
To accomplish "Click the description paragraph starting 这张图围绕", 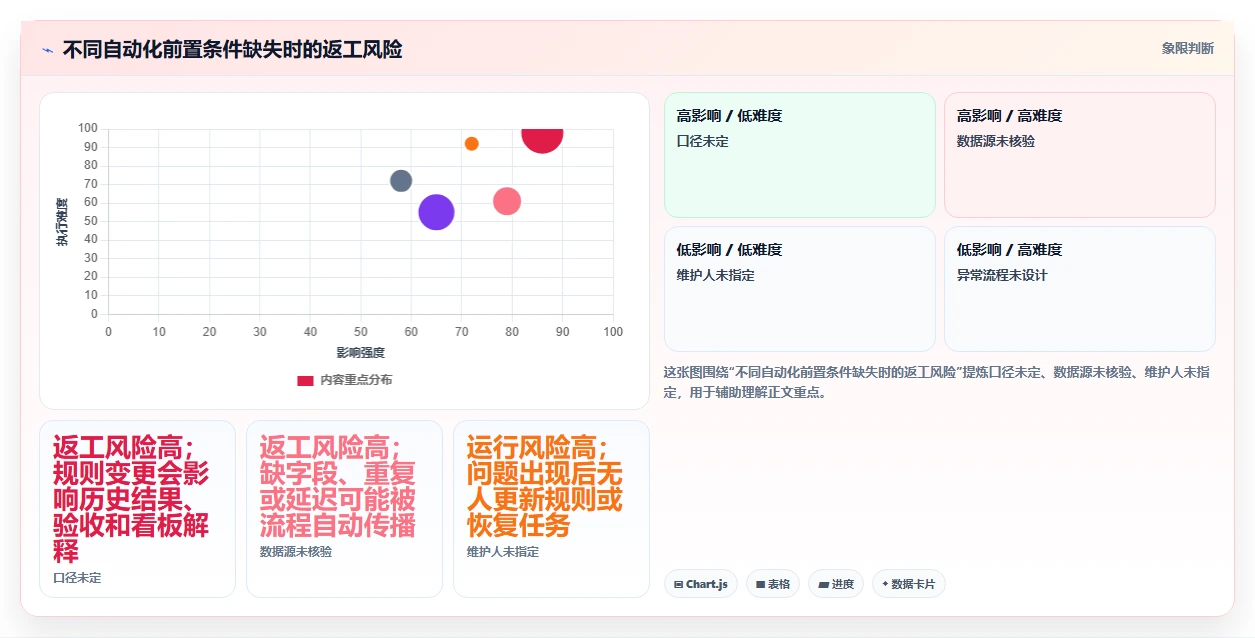I will pyautogui.click(x=937, y=382).
